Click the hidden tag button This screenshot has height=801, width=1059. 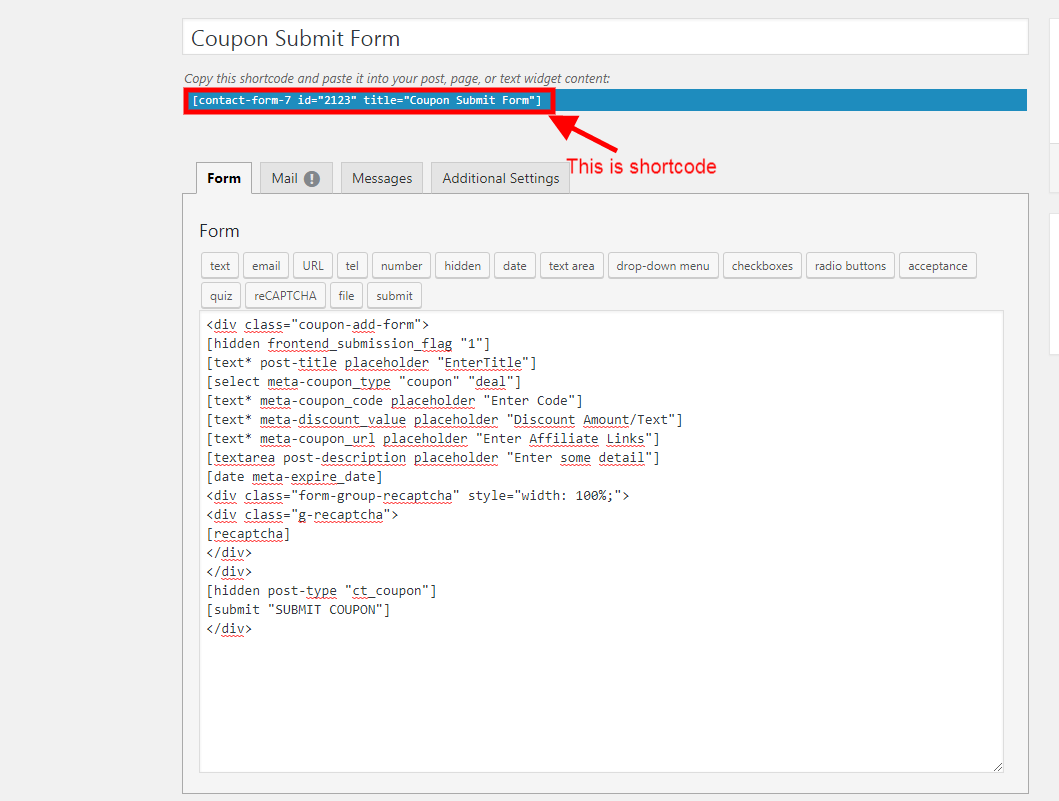[462, 266]
